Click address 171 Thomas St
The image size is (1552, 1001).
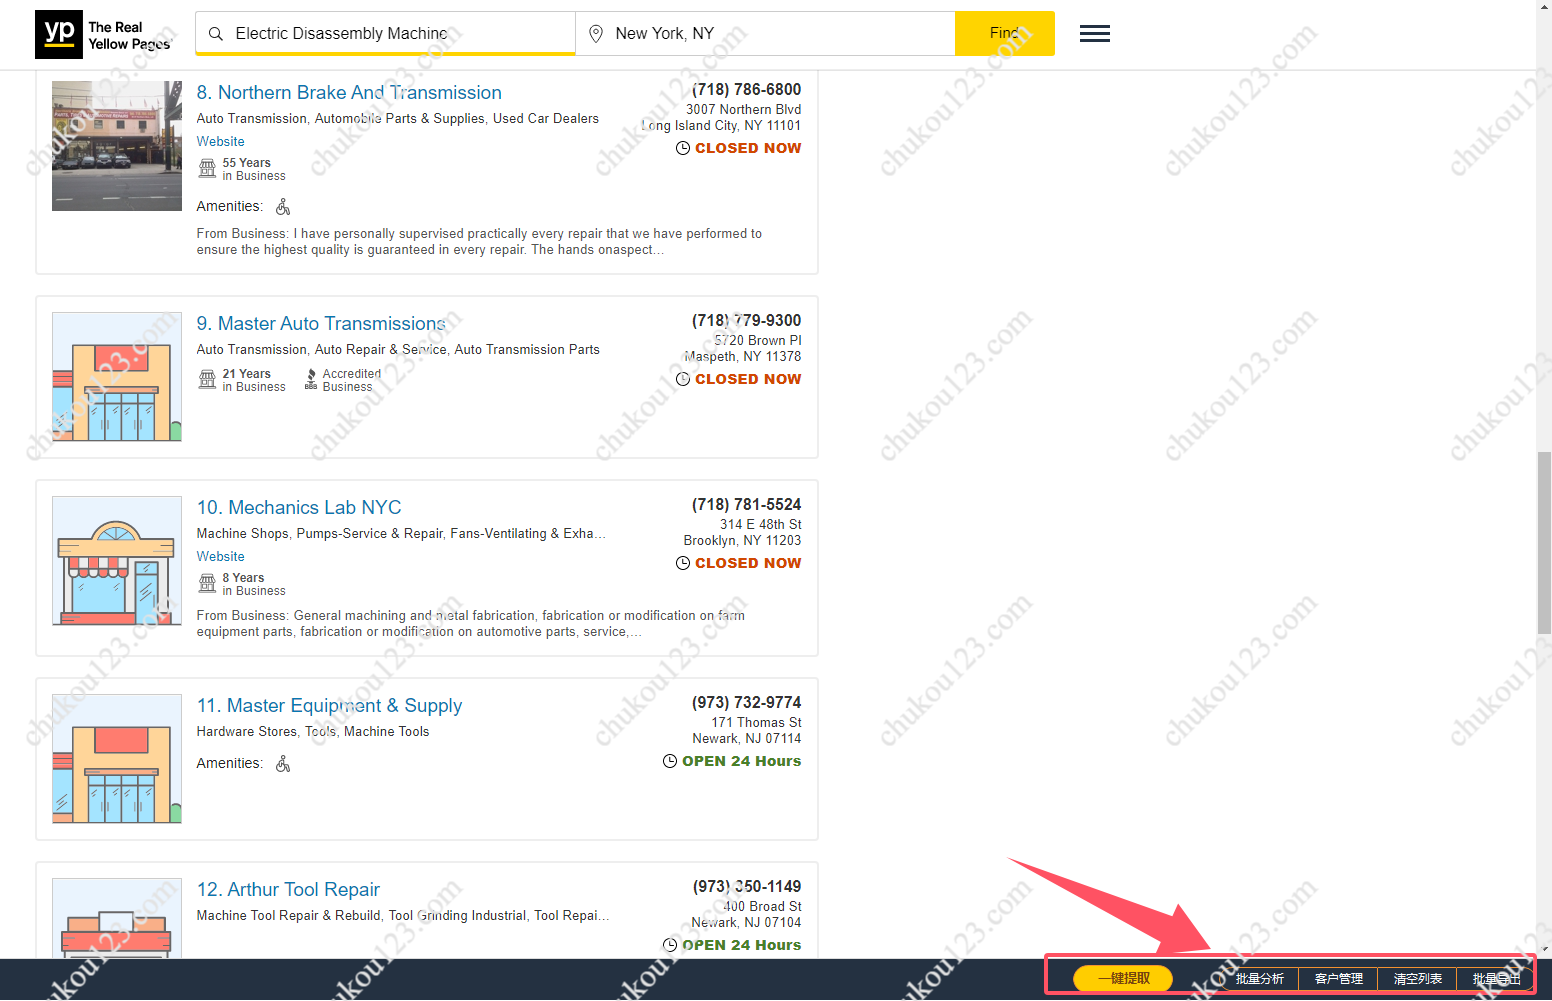click(756, 723)
